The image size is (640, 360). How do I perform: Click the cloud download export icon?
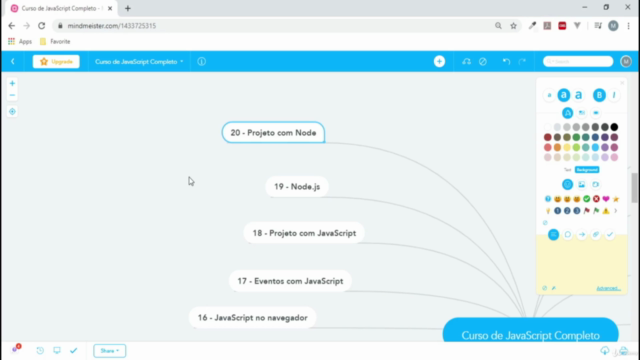604,351
